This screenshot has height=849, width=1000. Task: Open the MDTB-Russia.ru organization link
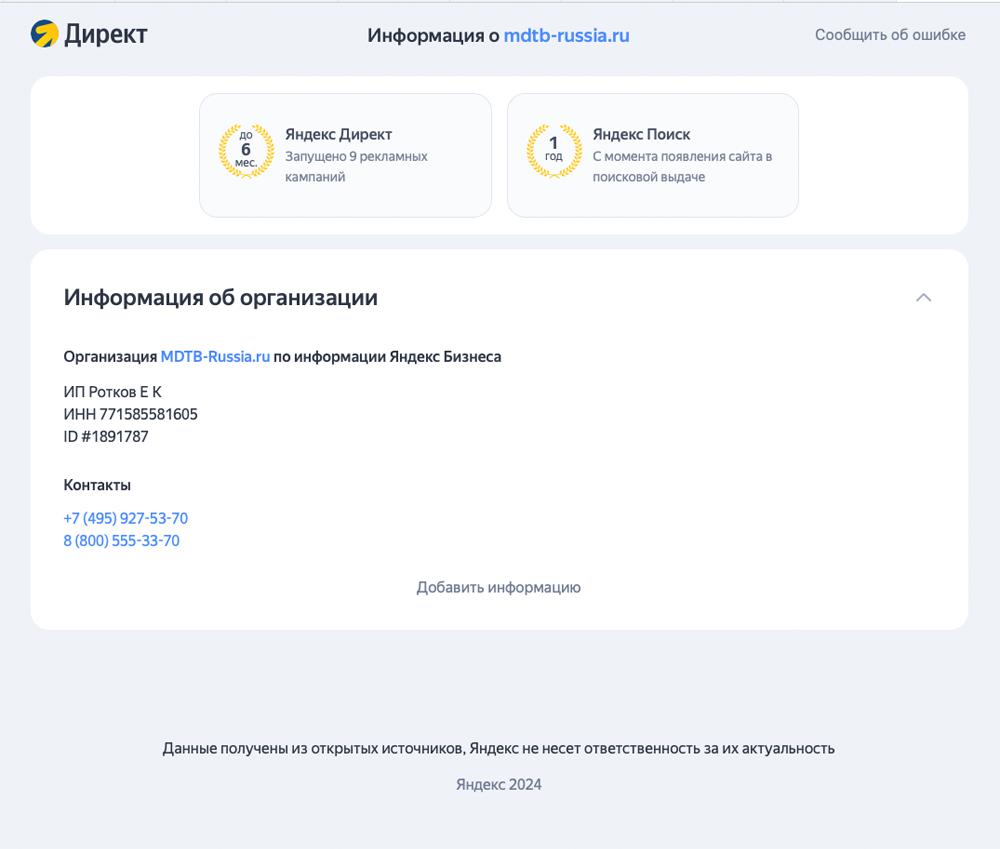(x=215, y=357)
